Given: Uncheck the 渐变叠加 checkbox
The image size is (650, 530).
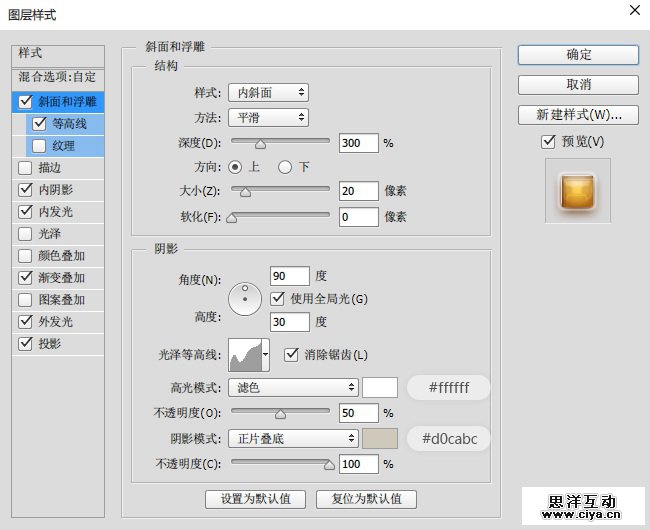Looking at the screenshot, I should coord(25,277).
